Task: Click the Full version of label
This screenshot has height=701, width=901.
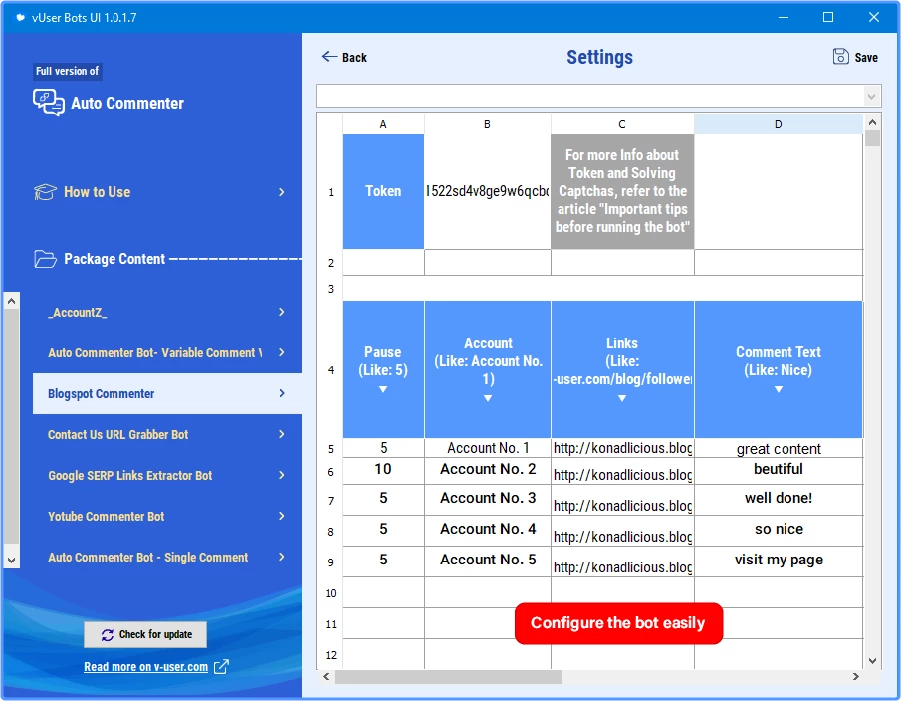Action: [x=68, y=71]
